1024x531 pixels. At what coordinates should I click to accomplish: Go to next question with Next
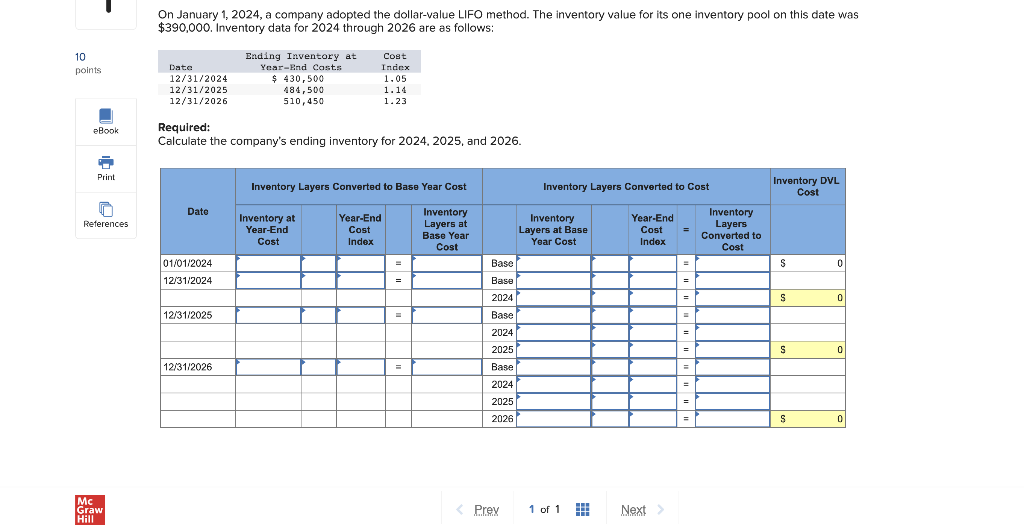tap(642, 509)
